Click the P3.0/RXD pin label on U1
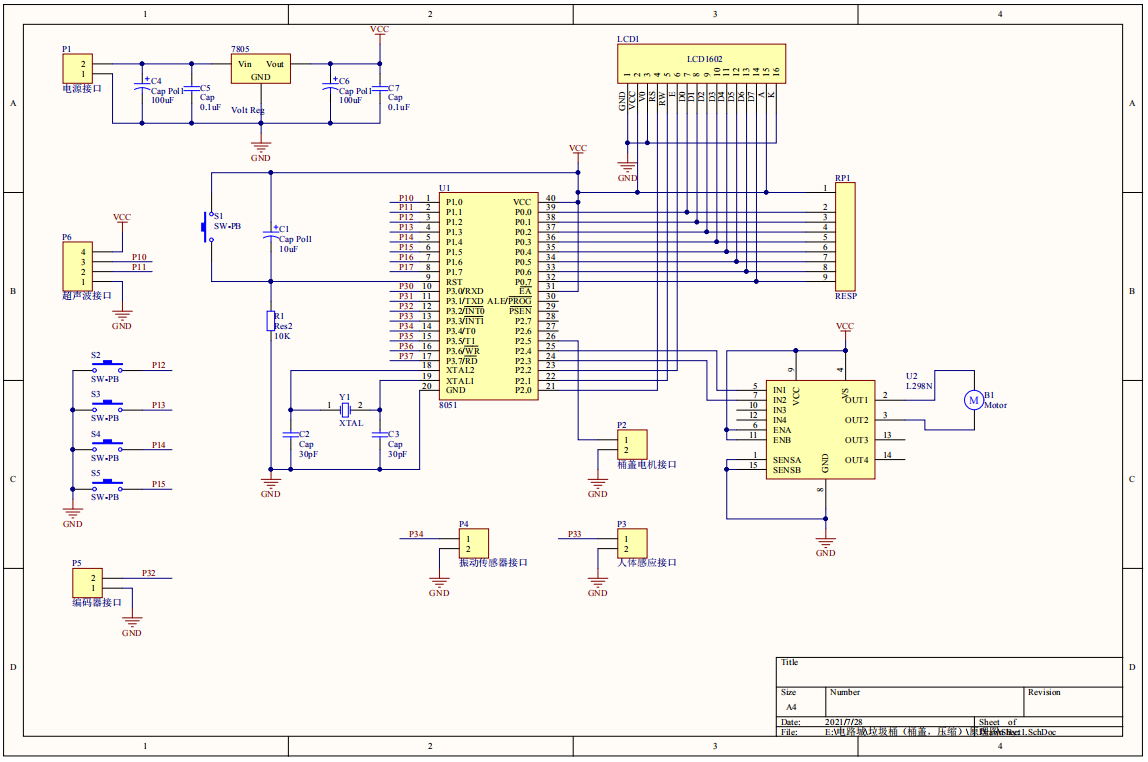 point(465,291)
